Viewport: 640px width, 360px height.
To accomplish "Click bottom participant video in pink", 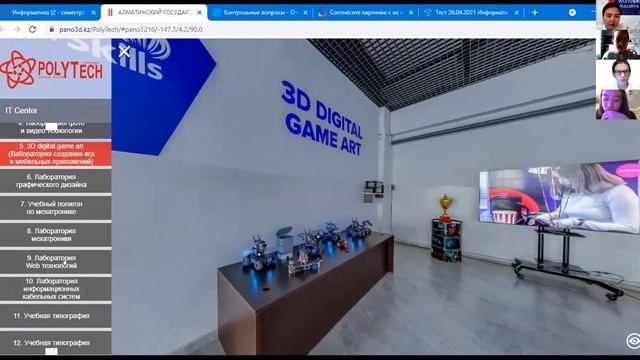I will [x=618, y=104].
